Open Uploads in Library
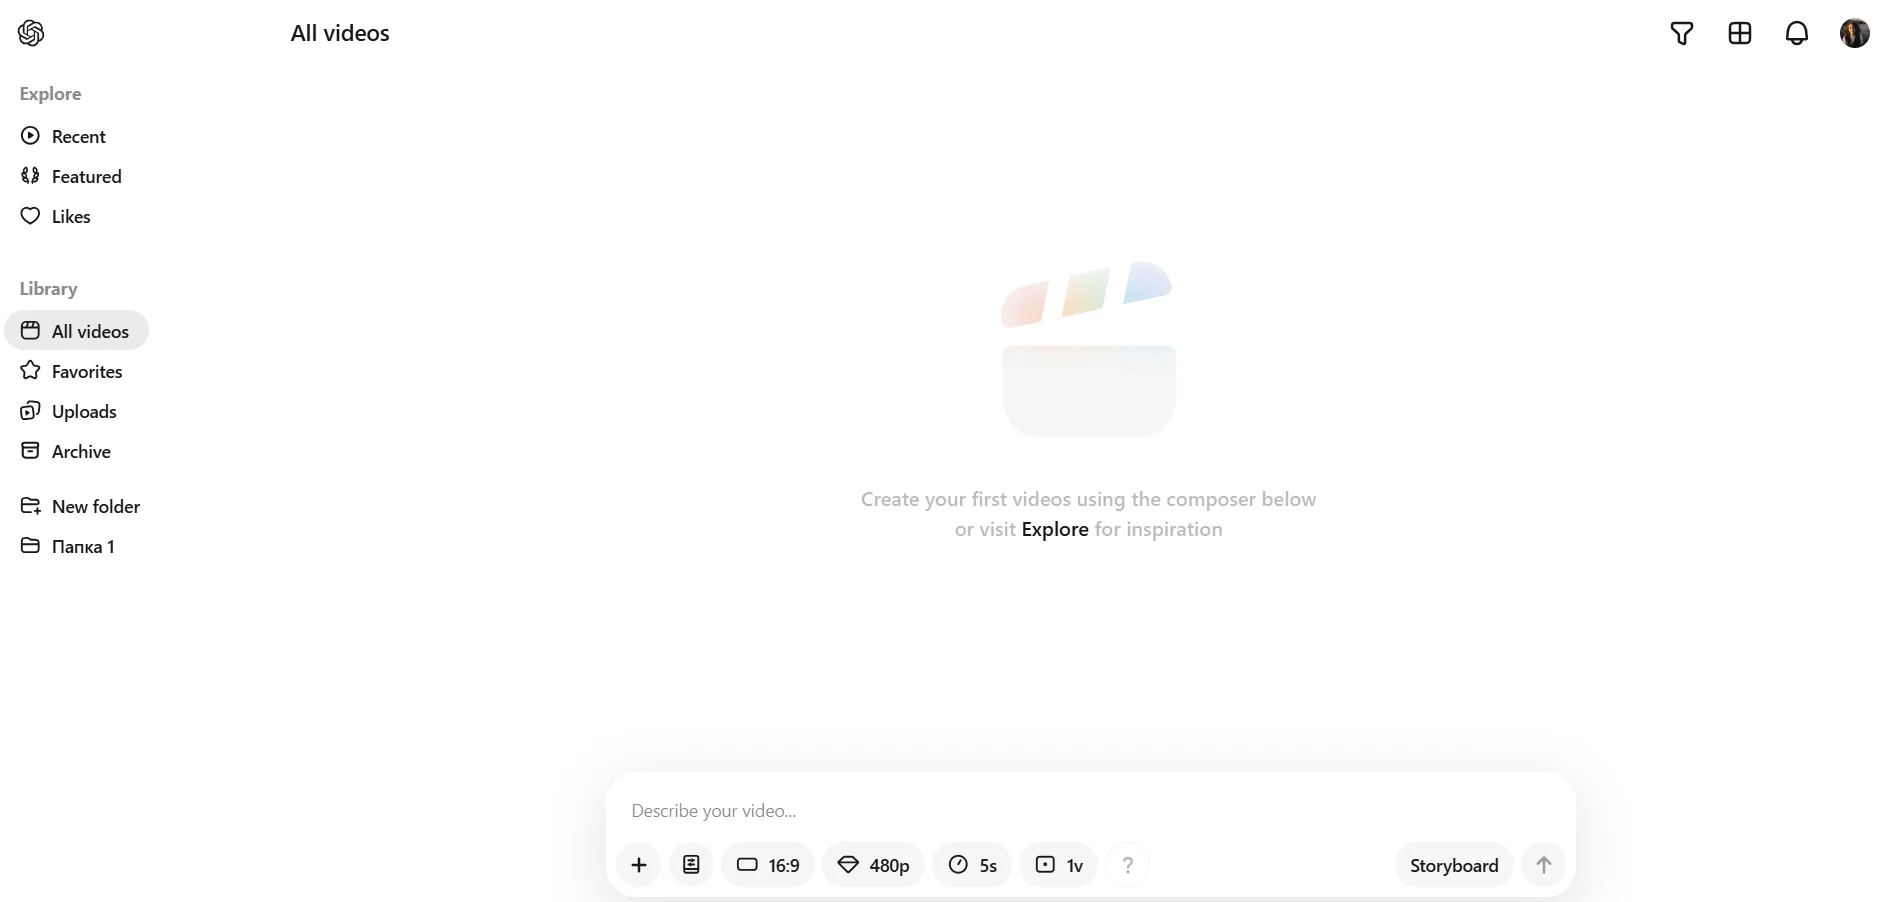 tap(69, 411)
